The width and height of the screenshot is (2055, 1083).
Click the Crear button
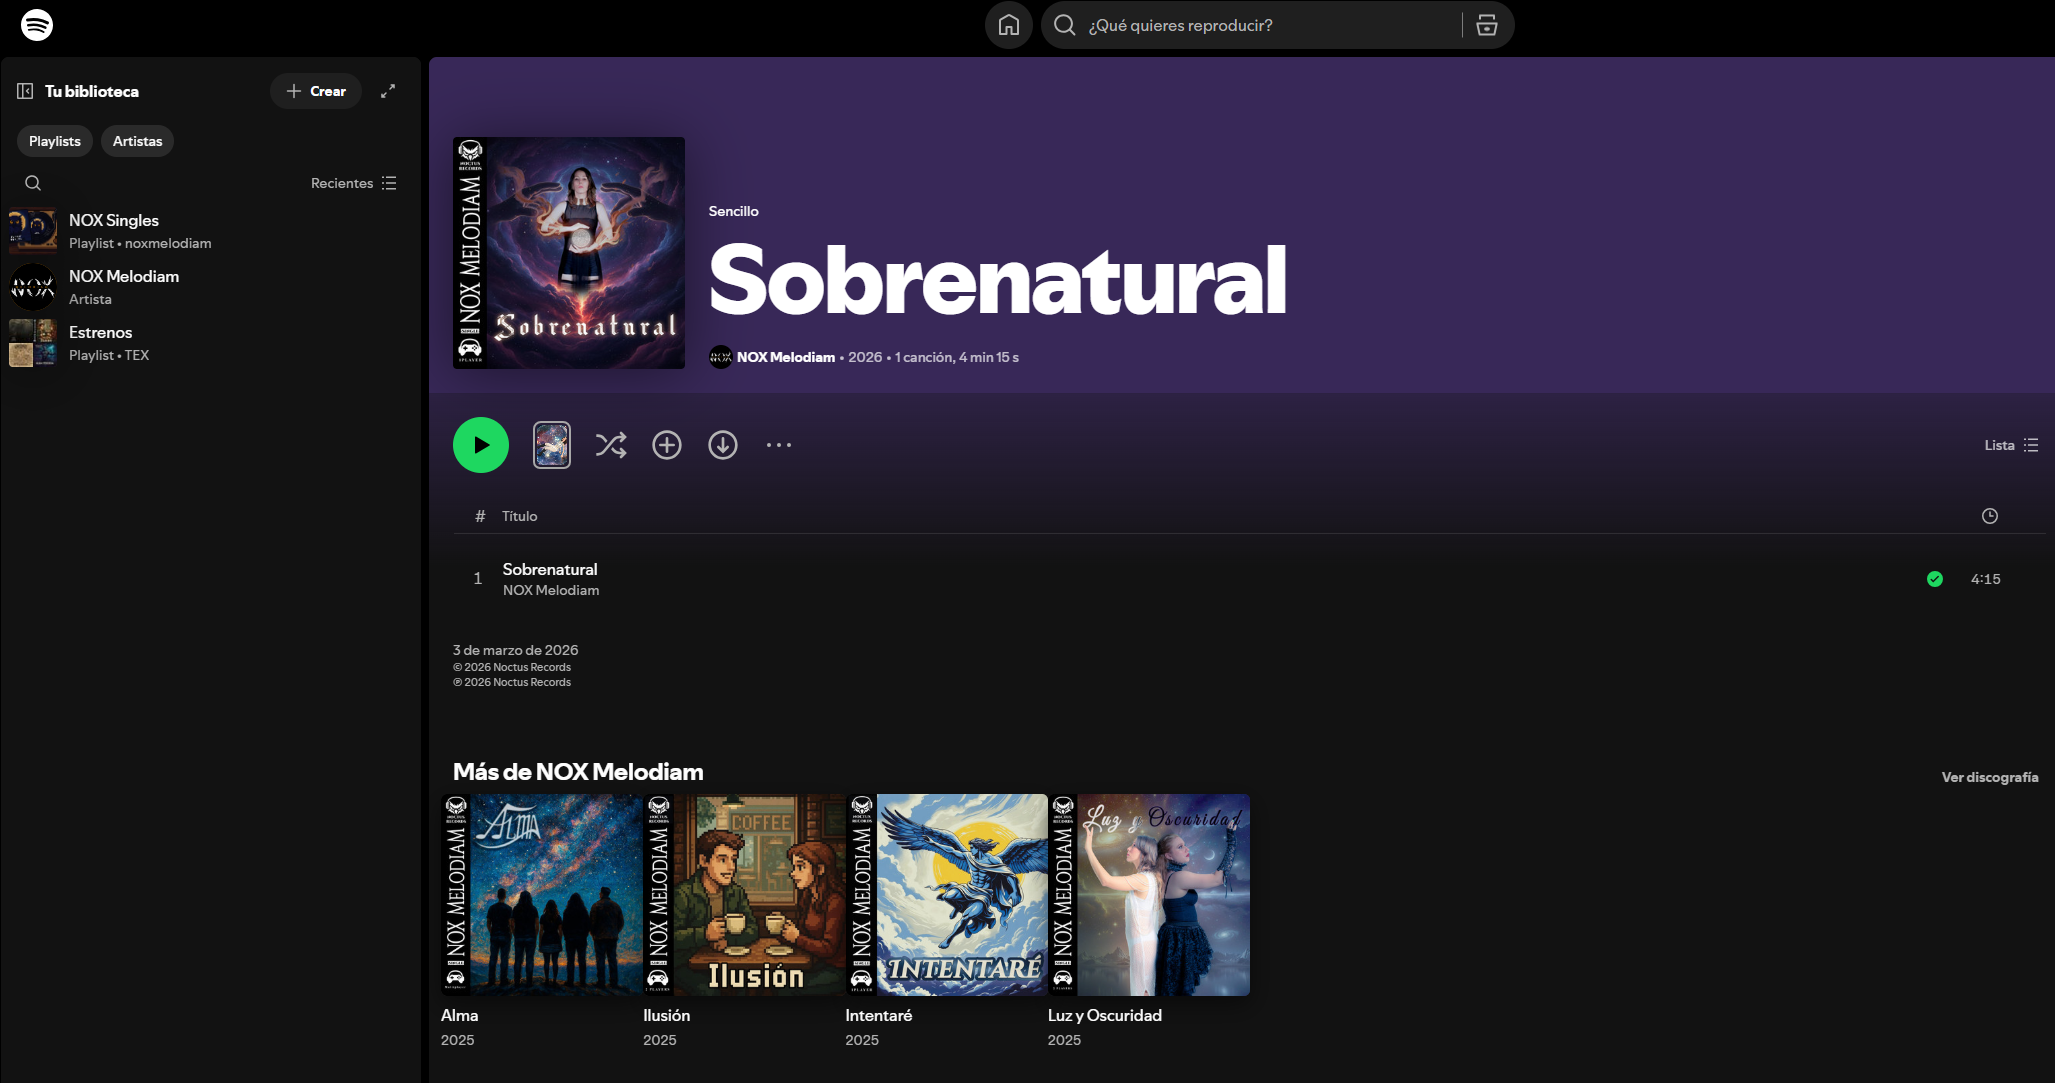tap(316, 91)
